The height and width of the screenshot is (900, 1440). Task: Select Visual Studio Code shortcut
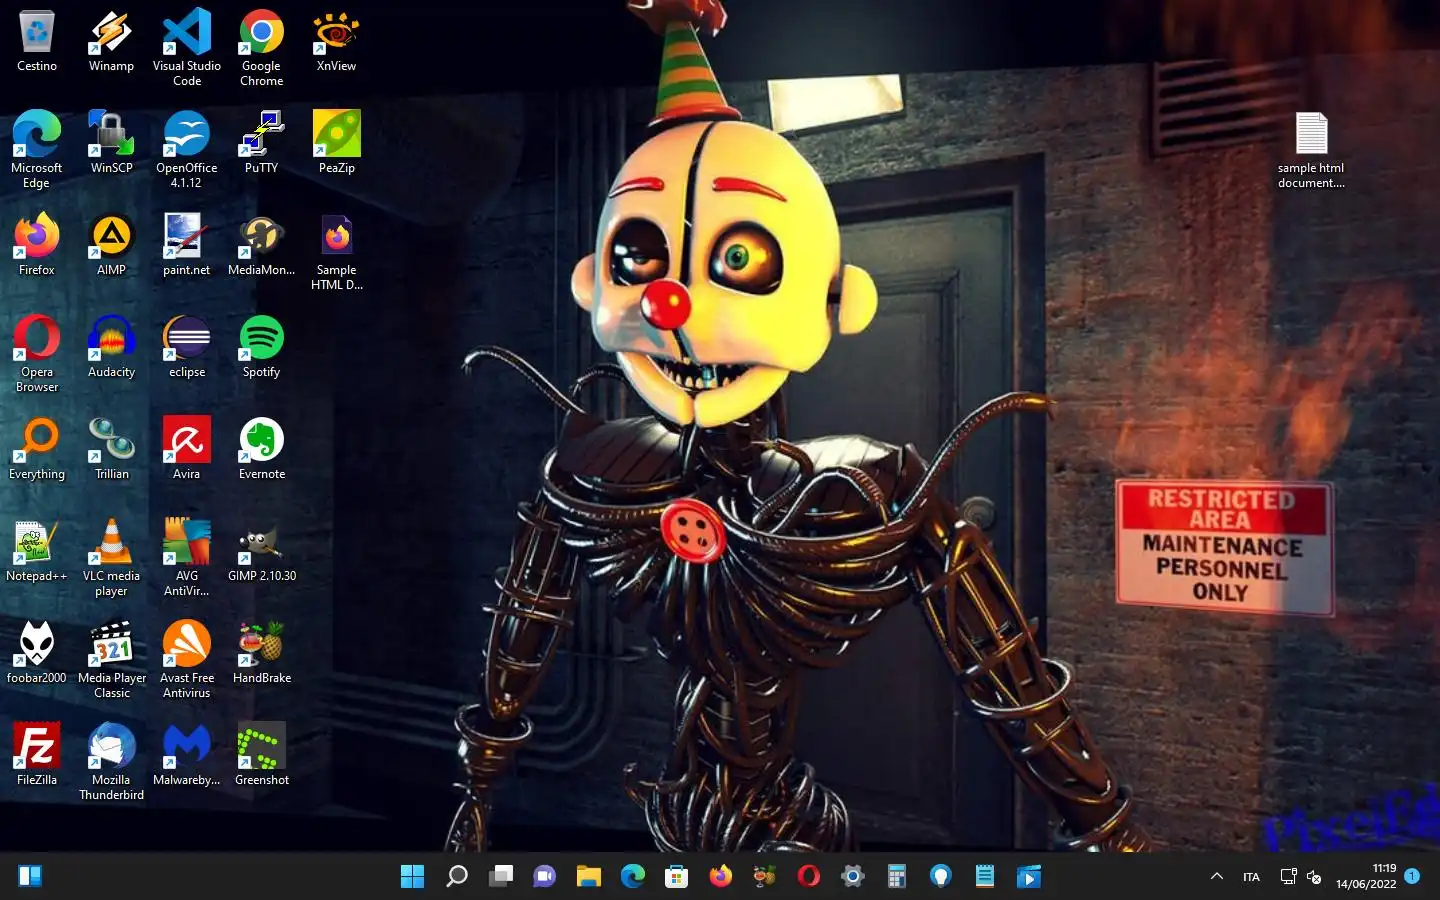pos(187,48)
